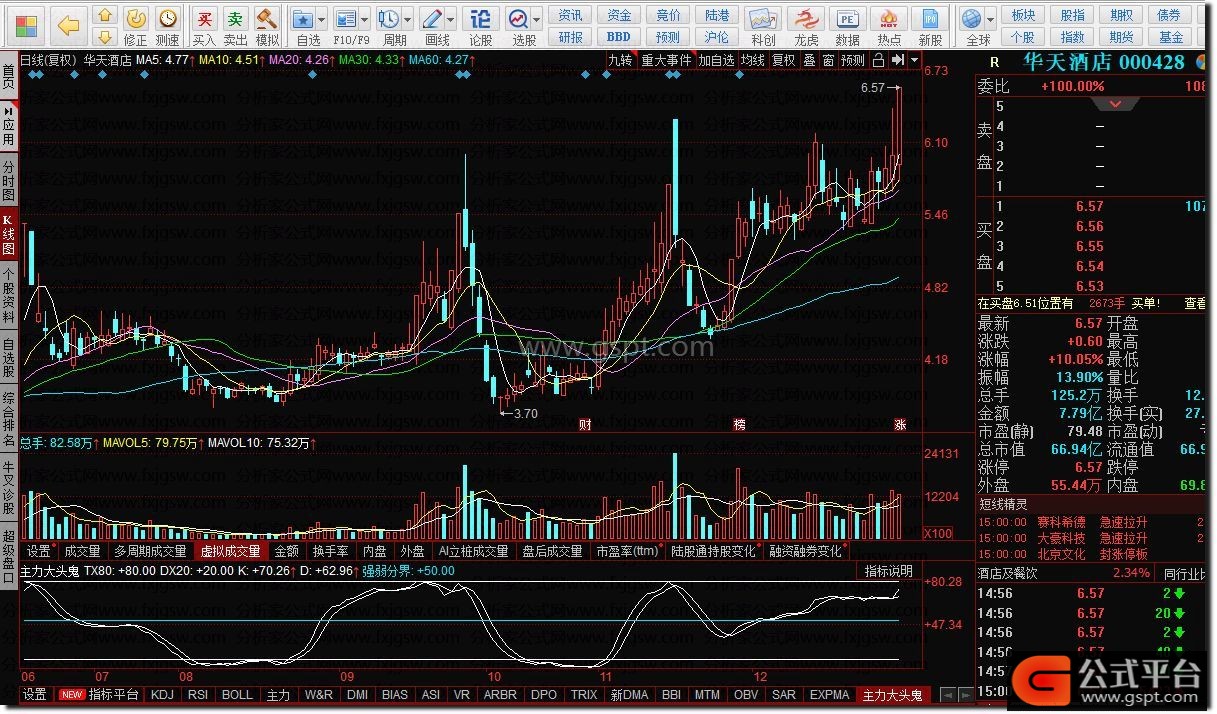Expand the 周期 period dropdown arrow
The image size is (1217, 714).
pyautogui.click(x=408, y=19)
